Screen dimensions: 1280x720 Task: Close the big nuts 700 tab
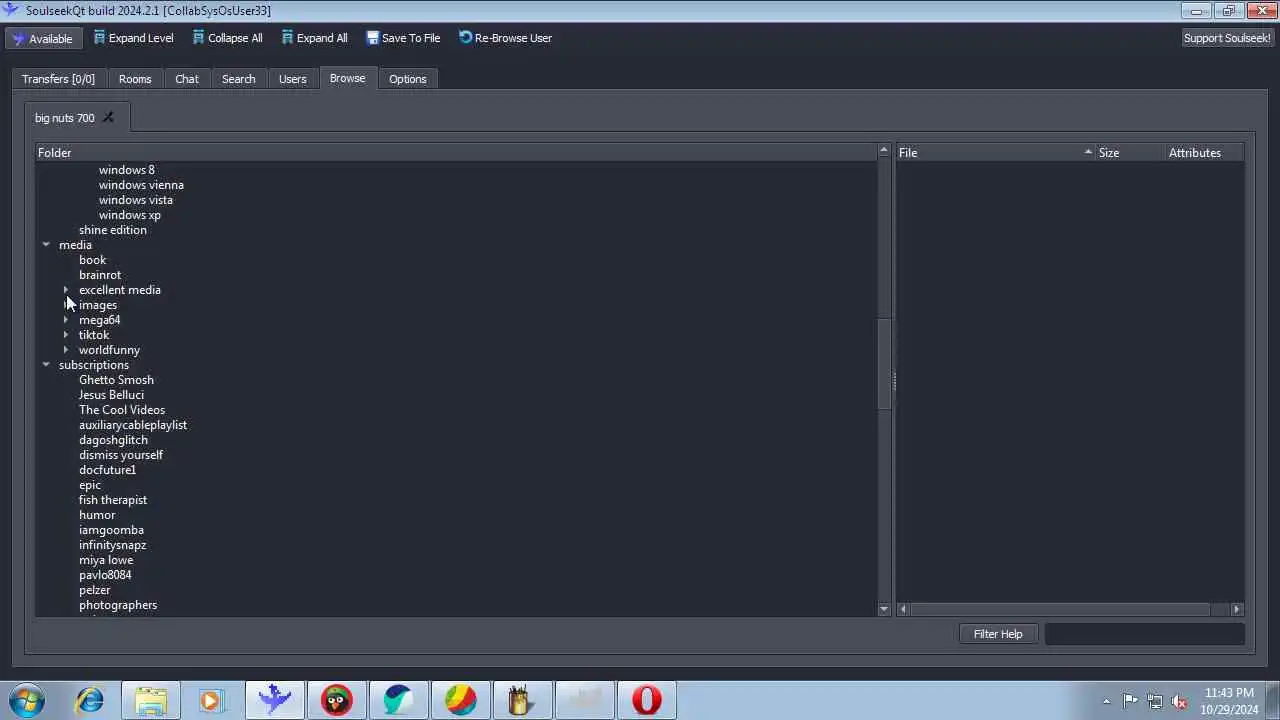108,117
